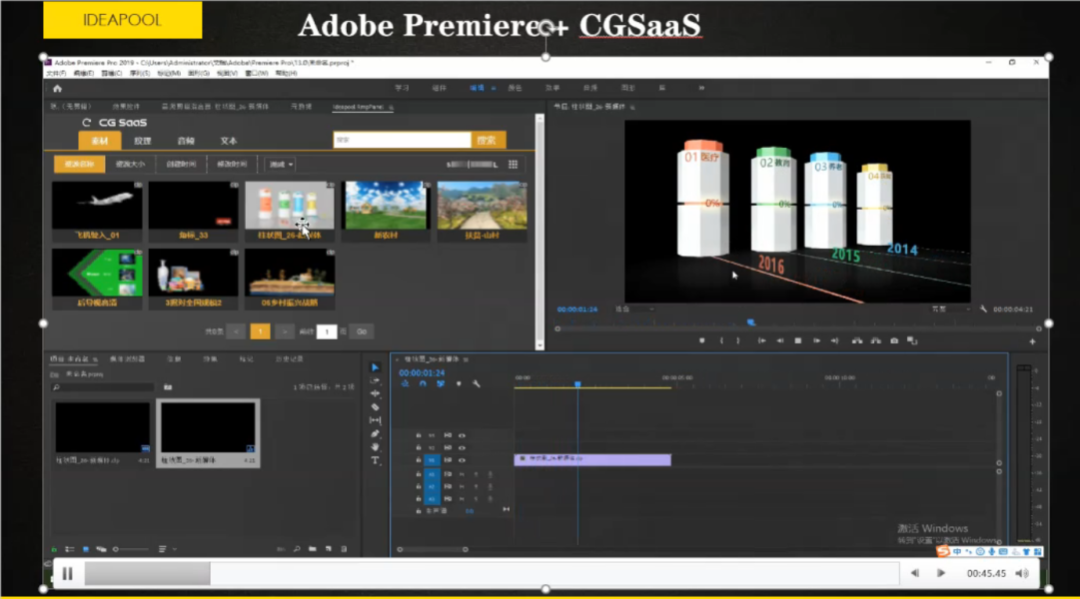The height and width of the screenshot is (599, 1080).
Task: Open timeline display settings wrench
Action: pos(477,383)
